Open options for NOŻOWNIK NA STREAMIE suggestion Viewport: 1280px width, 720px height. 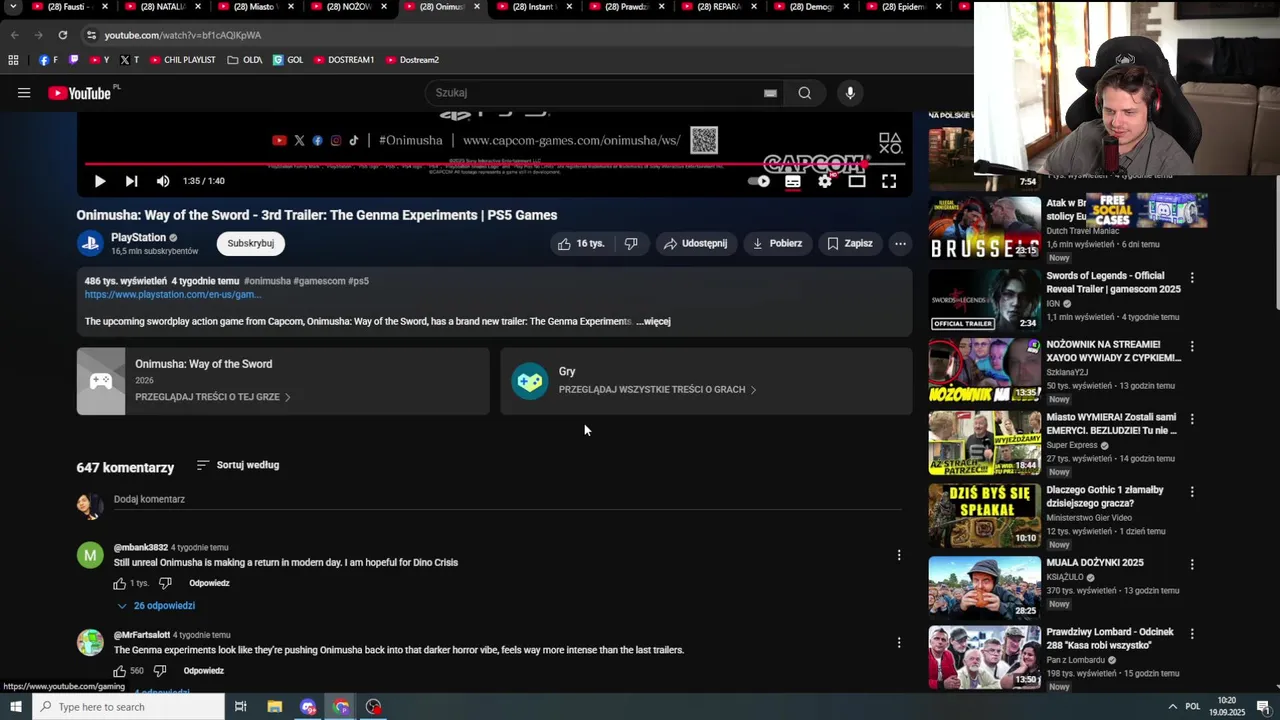click(x=1192, y=346)
